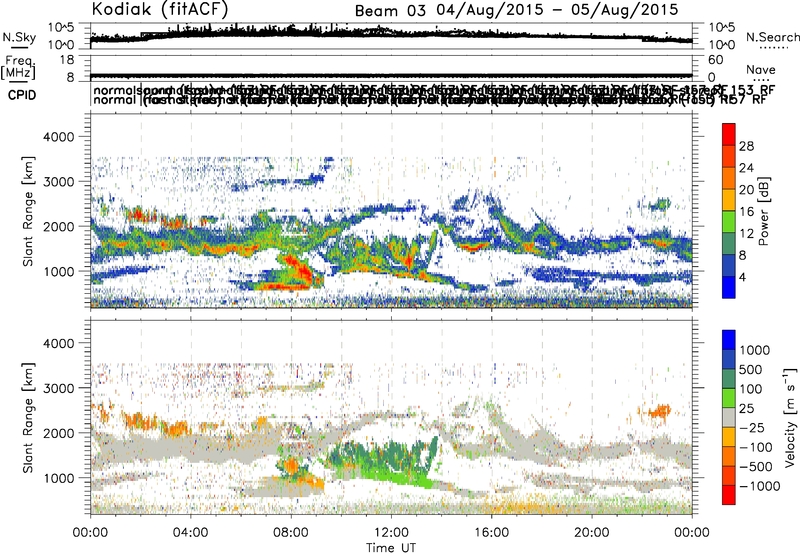800x554 pixels.
Task: Click the '16:00' time axis label
Action: (491, 533)
